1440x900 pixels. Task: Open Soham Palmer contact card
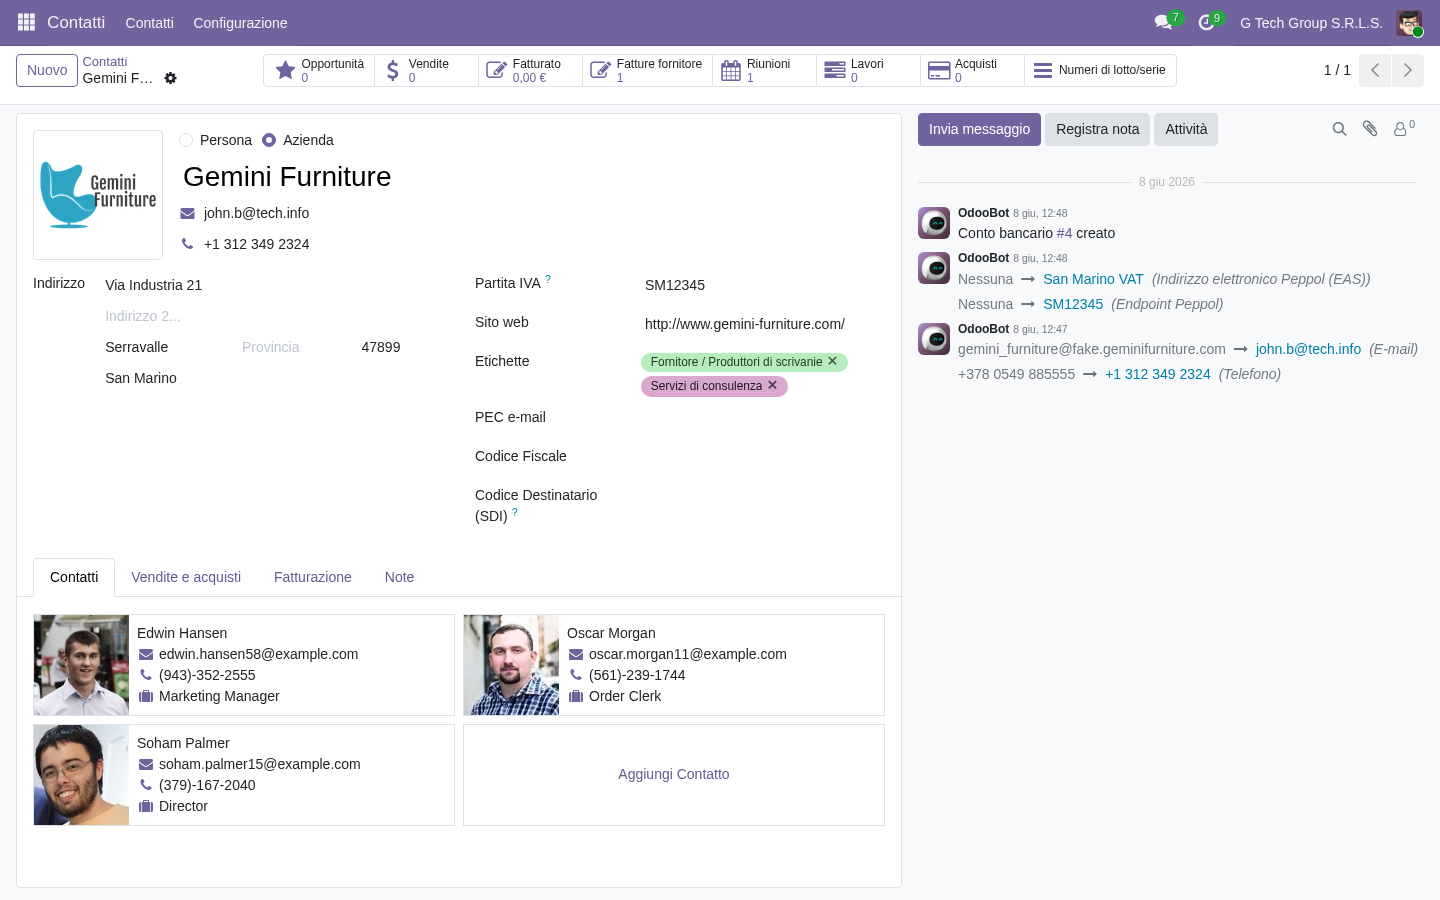click(x=244, y=775)
